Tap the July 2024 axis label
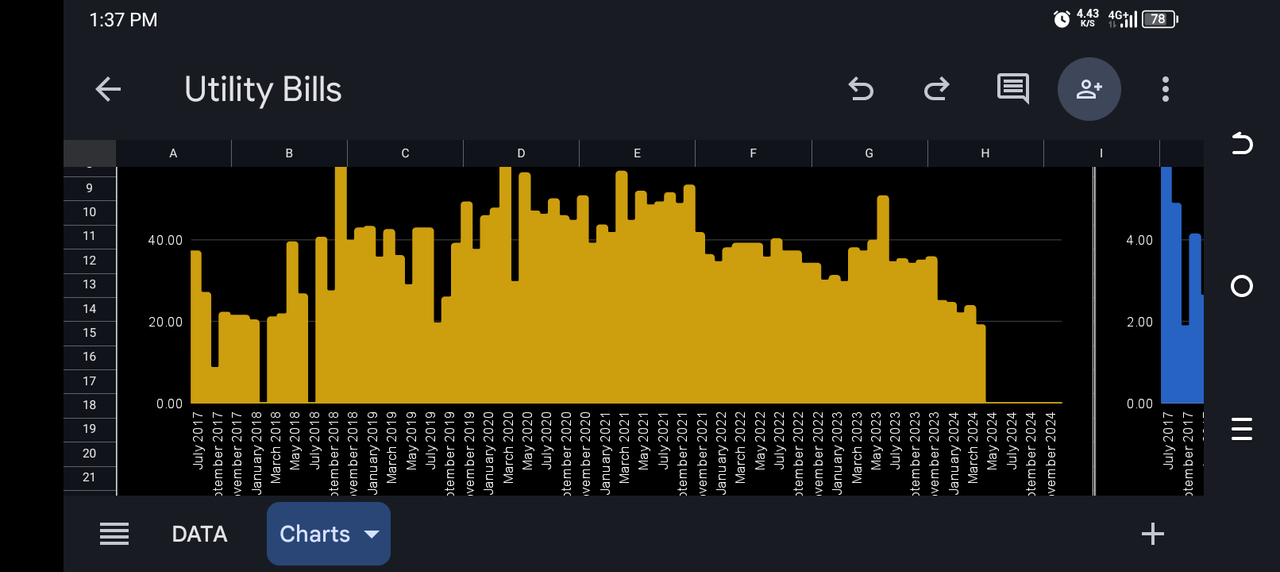 point(1011,441)
